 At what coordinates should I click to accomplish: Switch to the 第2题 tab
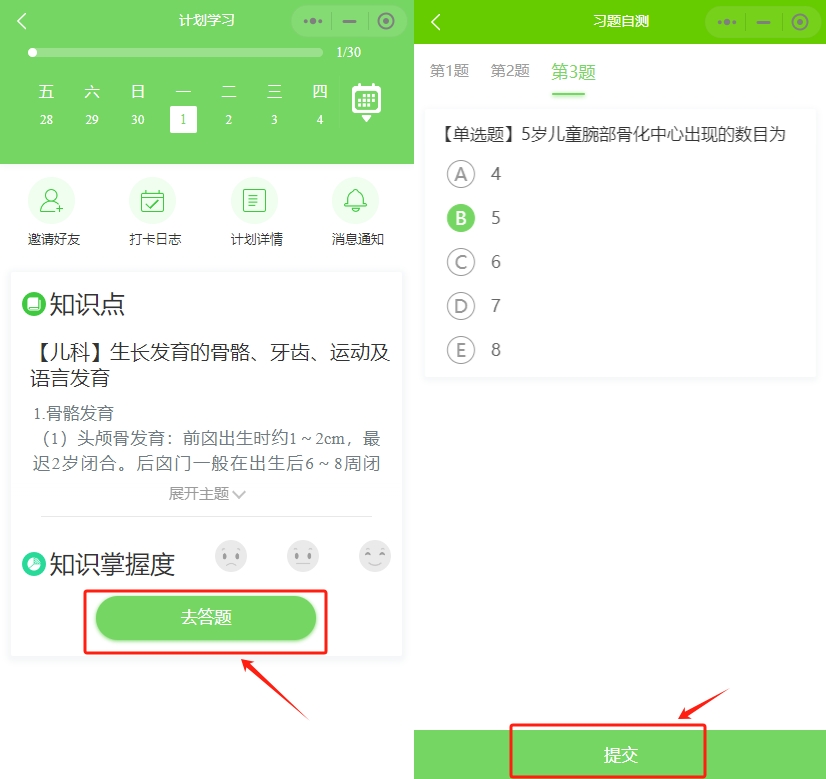[x=509, y=71]
